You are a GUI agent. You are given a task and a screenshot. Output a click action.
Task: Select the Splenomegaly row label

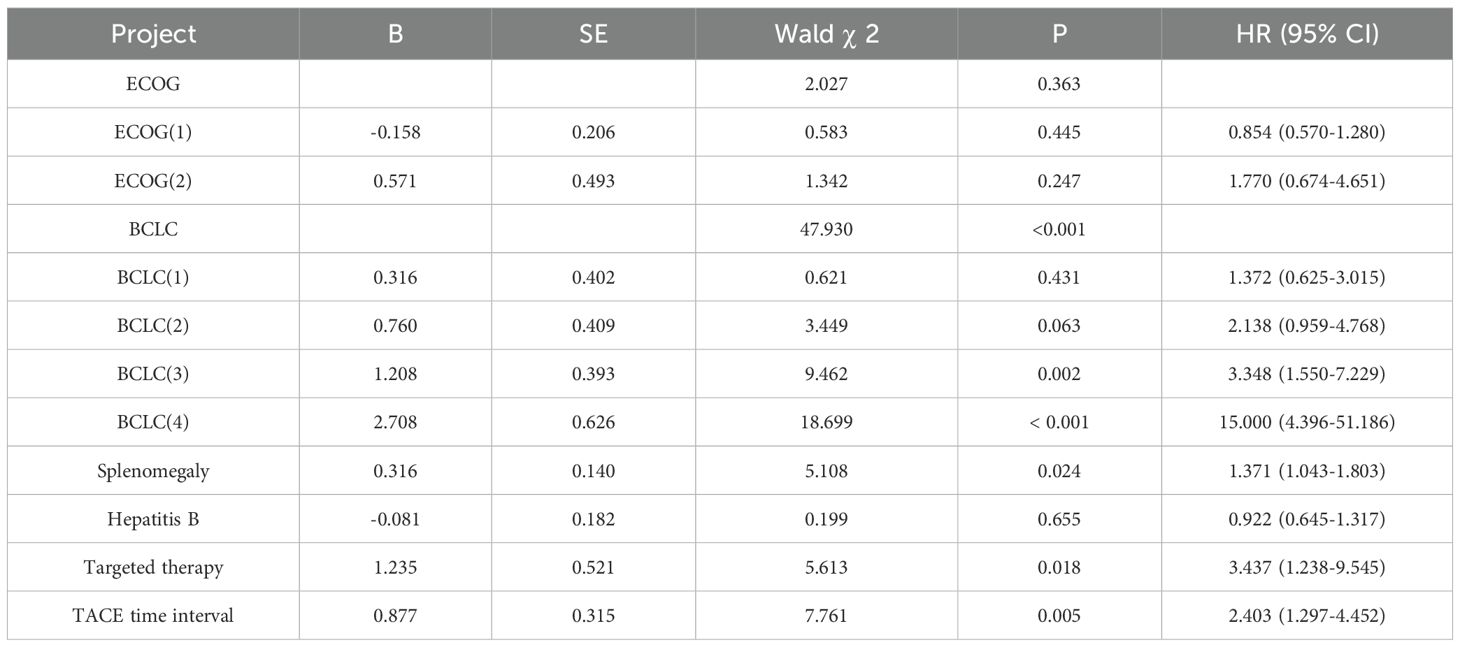click(153, 471)
